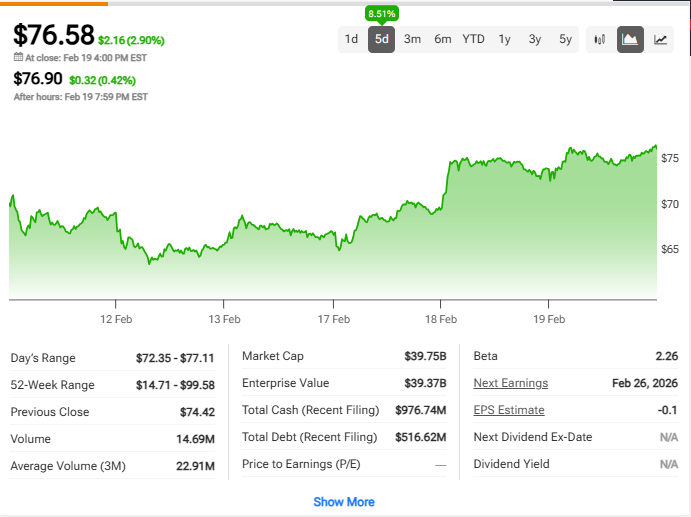The width and height of the screenshot is (691, 517).
Task: Click the Enterprise Value $39.37B
Action: (x=425, y=383)
